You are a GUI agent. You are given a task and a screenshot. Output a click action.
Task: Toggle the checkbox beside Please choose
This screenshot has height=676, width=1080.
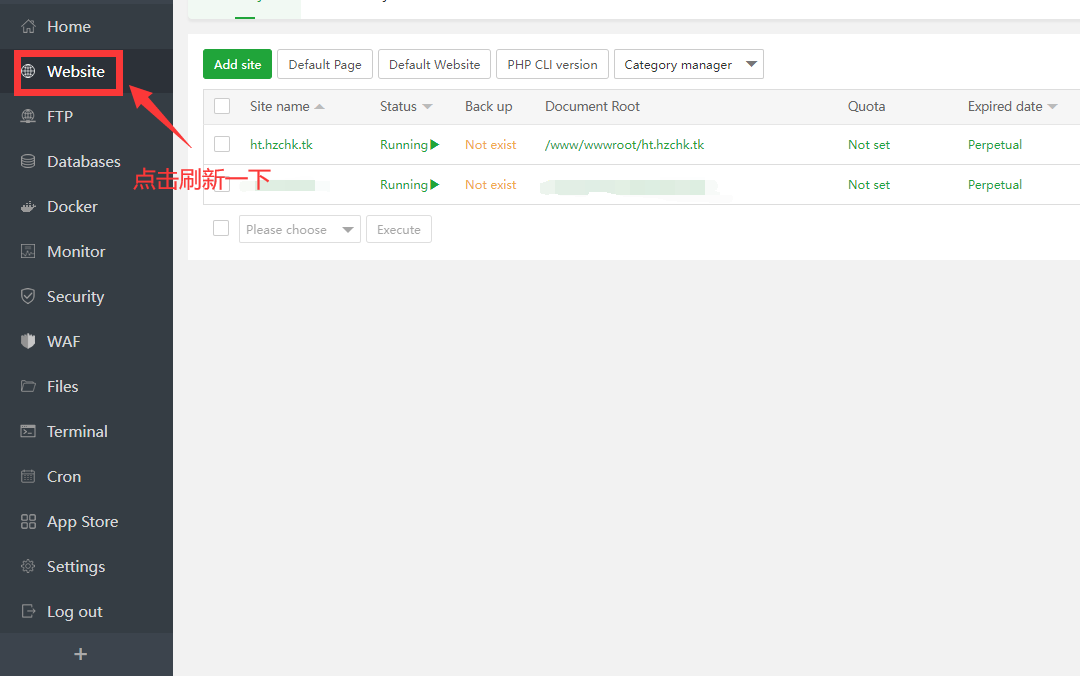point(221,229)
